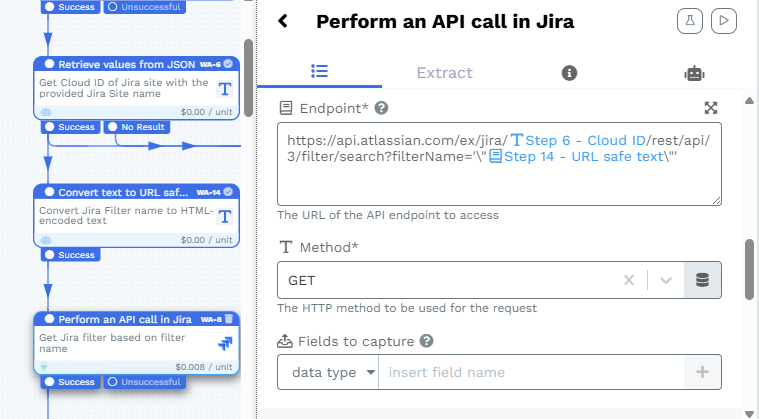
Task: Click the insert field name input
Action: 530,372
